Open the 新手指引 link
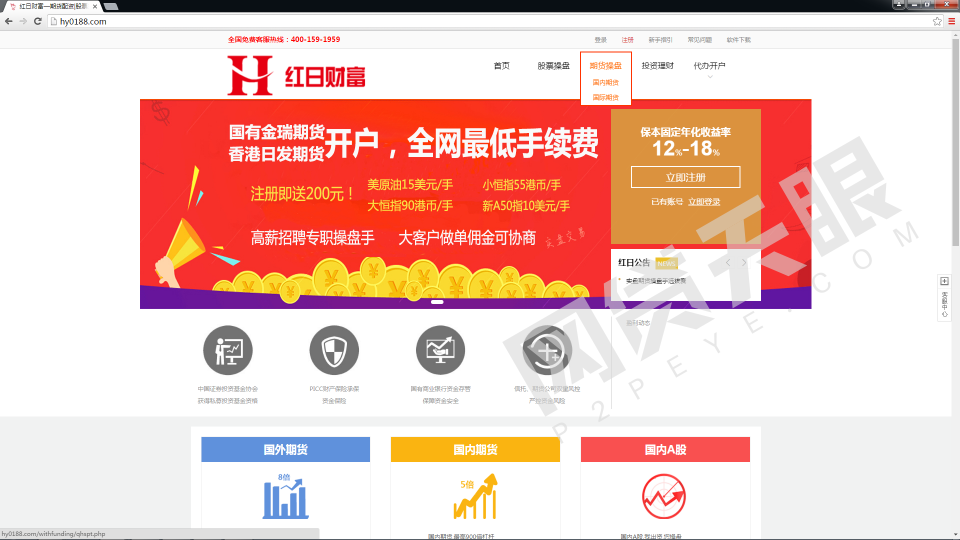 [x=661, y=40]
